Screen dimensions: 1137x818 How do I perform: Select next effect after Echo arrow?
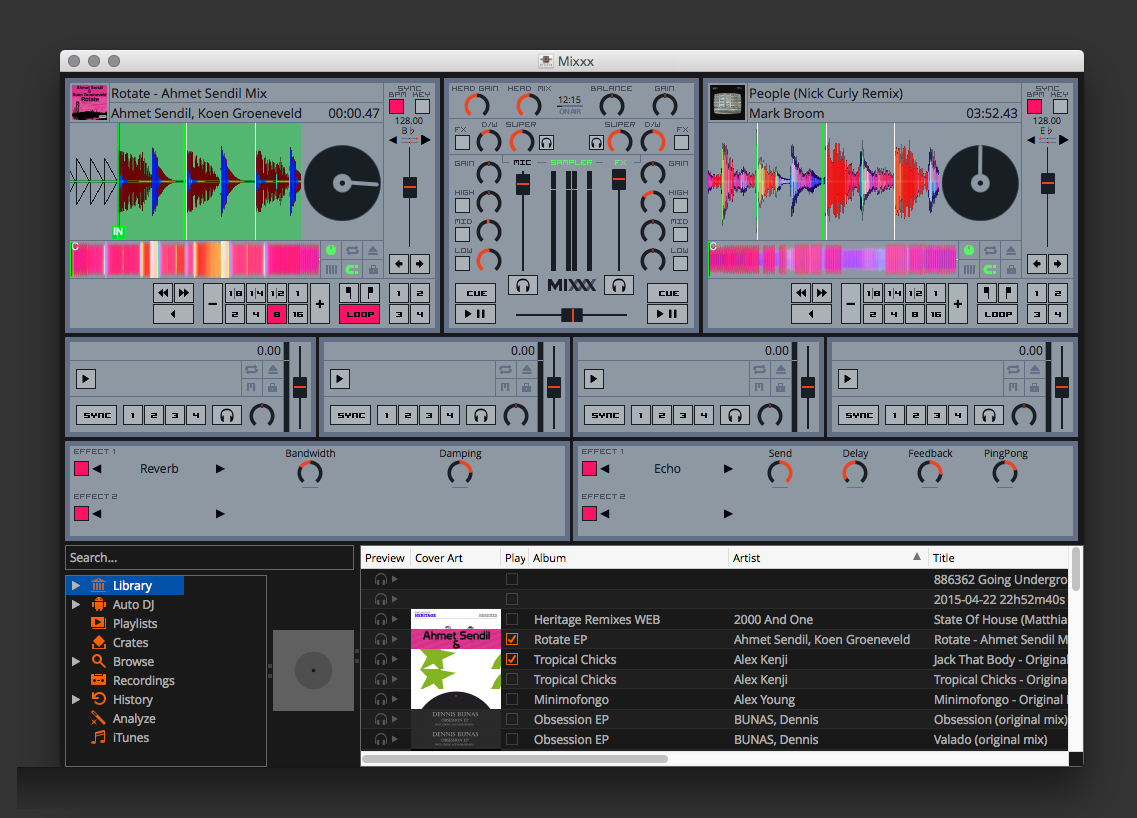pyautogui.click(x=728, y=469)
